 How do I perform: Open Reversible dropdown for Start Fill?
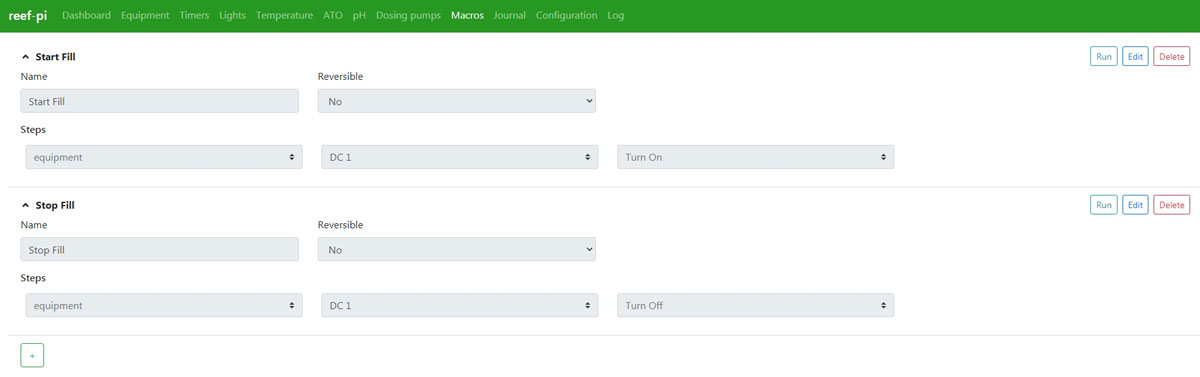(x=457, y=101)
